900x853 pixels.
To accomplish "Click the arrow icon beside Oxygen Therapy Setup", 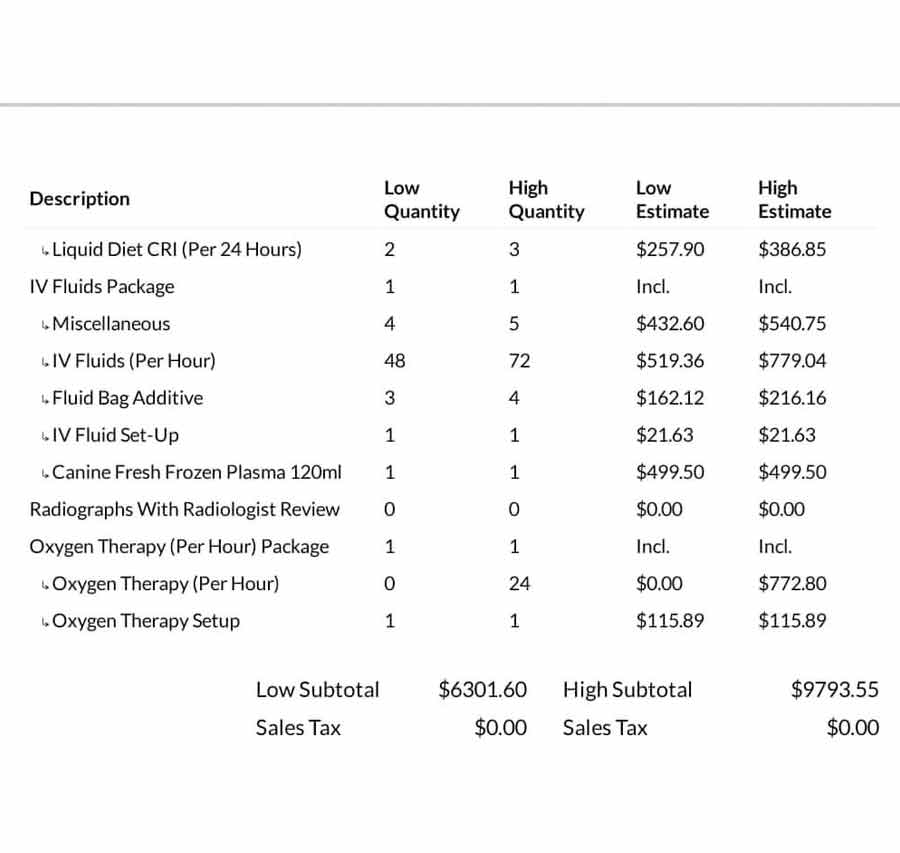I will [44, 622].
